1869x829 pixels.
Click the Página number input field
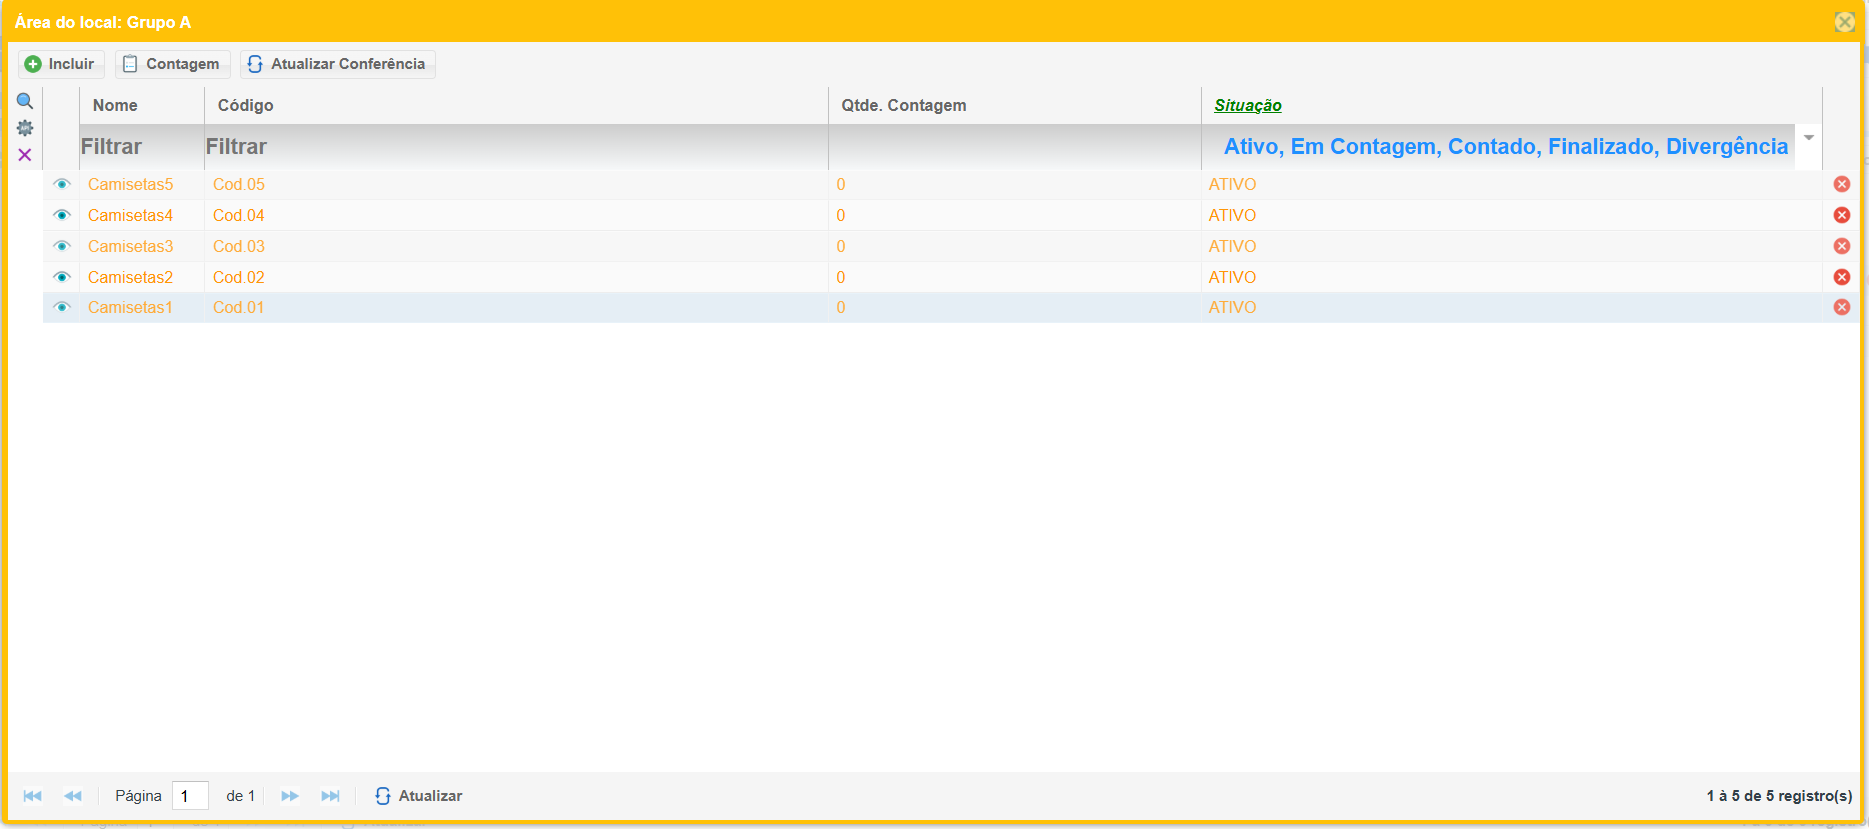[190, 796]
